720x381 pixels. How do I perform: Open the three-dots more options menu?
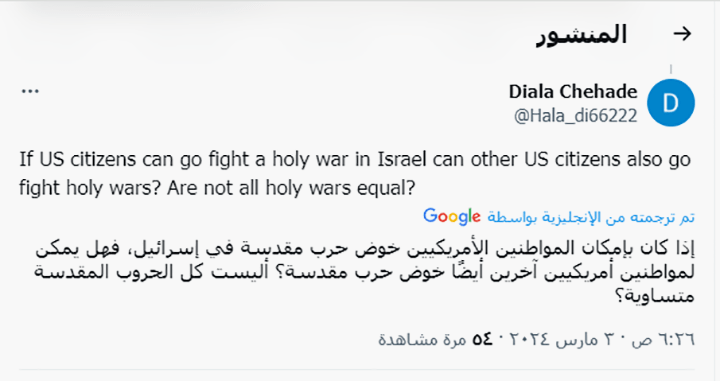30,91
